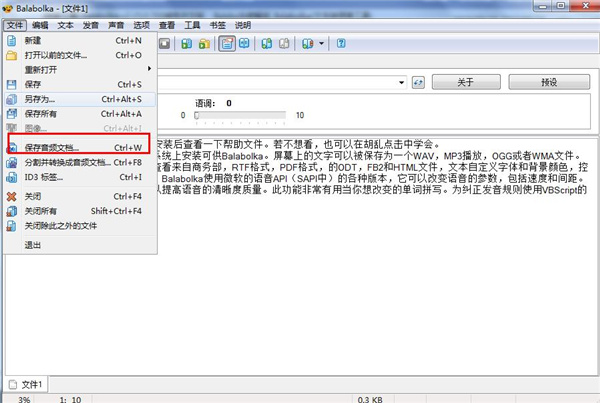Click the 保存 floppy disk icon
This screenshot has width=600, height=403.
click(12, 84)
